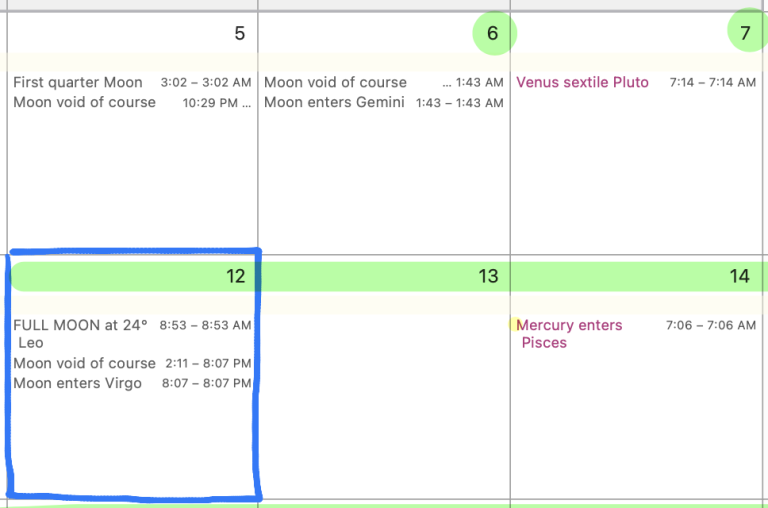Open Moon void of course on the 5th

[85, 102]
